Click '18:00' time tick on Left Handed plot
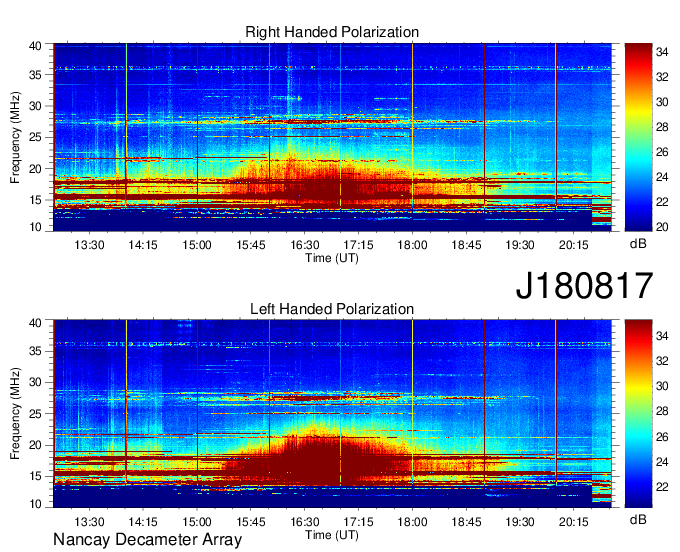This screenshot has width=680, height=552. pyautogui.click(x=412, y=522)
